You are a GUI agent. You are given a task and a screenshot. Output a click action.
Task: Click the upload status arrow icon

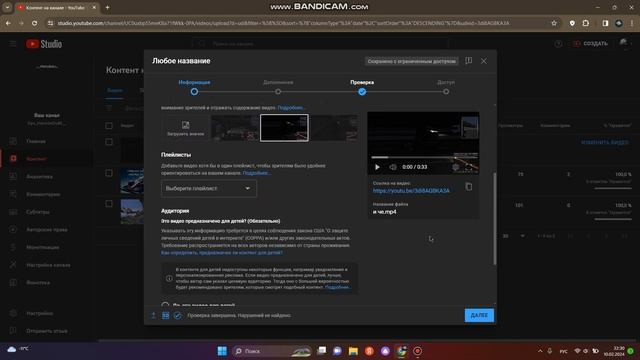click(153, 316)
